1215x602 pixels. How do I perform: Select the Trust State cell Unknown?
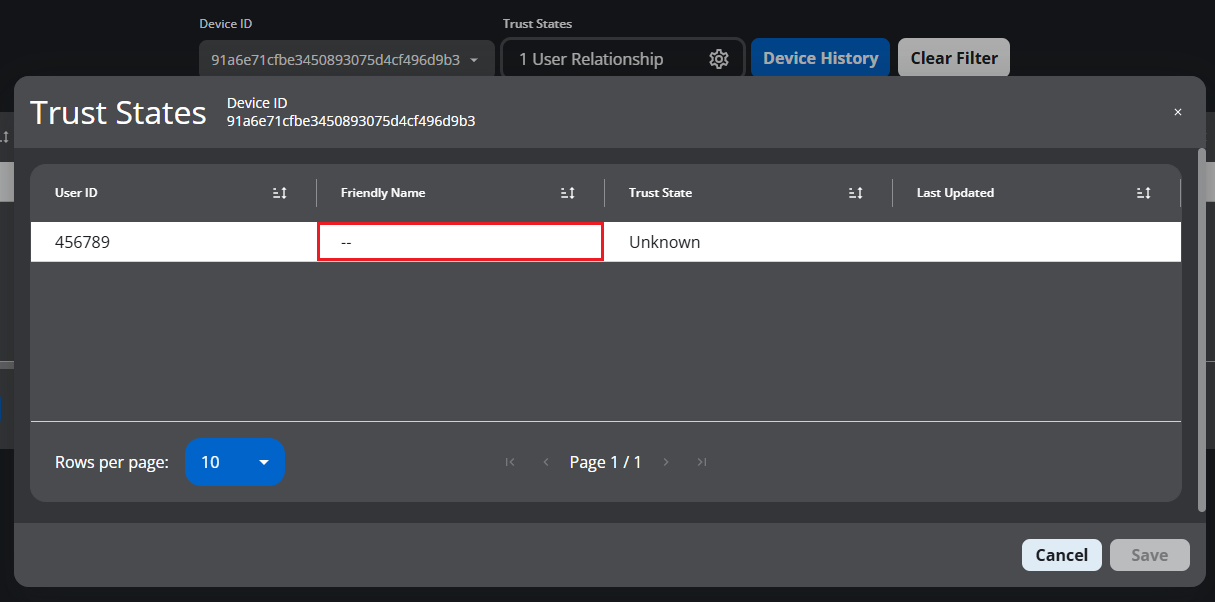tap(748, 242)
